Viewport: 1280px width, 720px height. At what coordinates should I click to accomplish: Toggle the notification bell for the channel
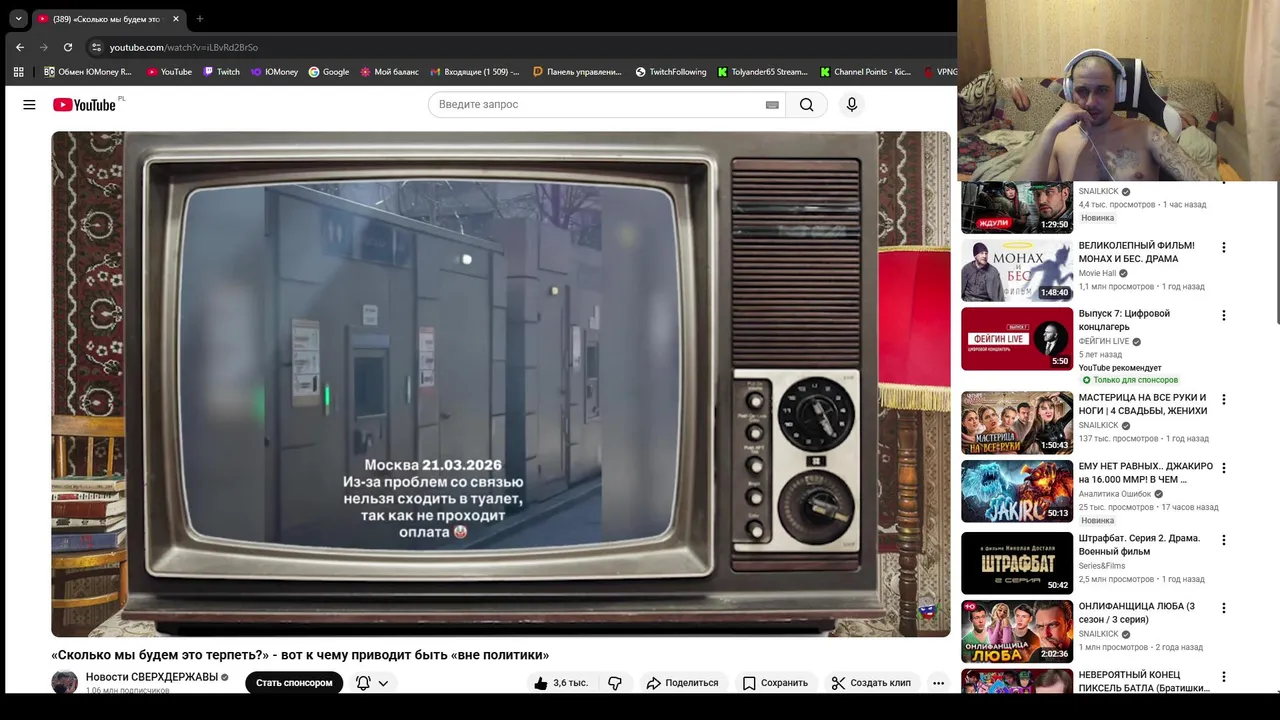tap(363, 683)
